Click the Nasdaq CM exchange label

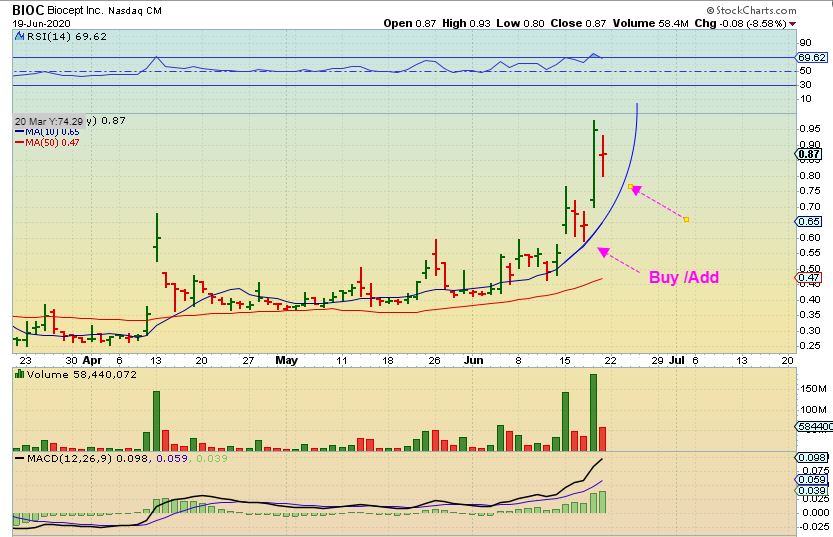coord(135,11)
